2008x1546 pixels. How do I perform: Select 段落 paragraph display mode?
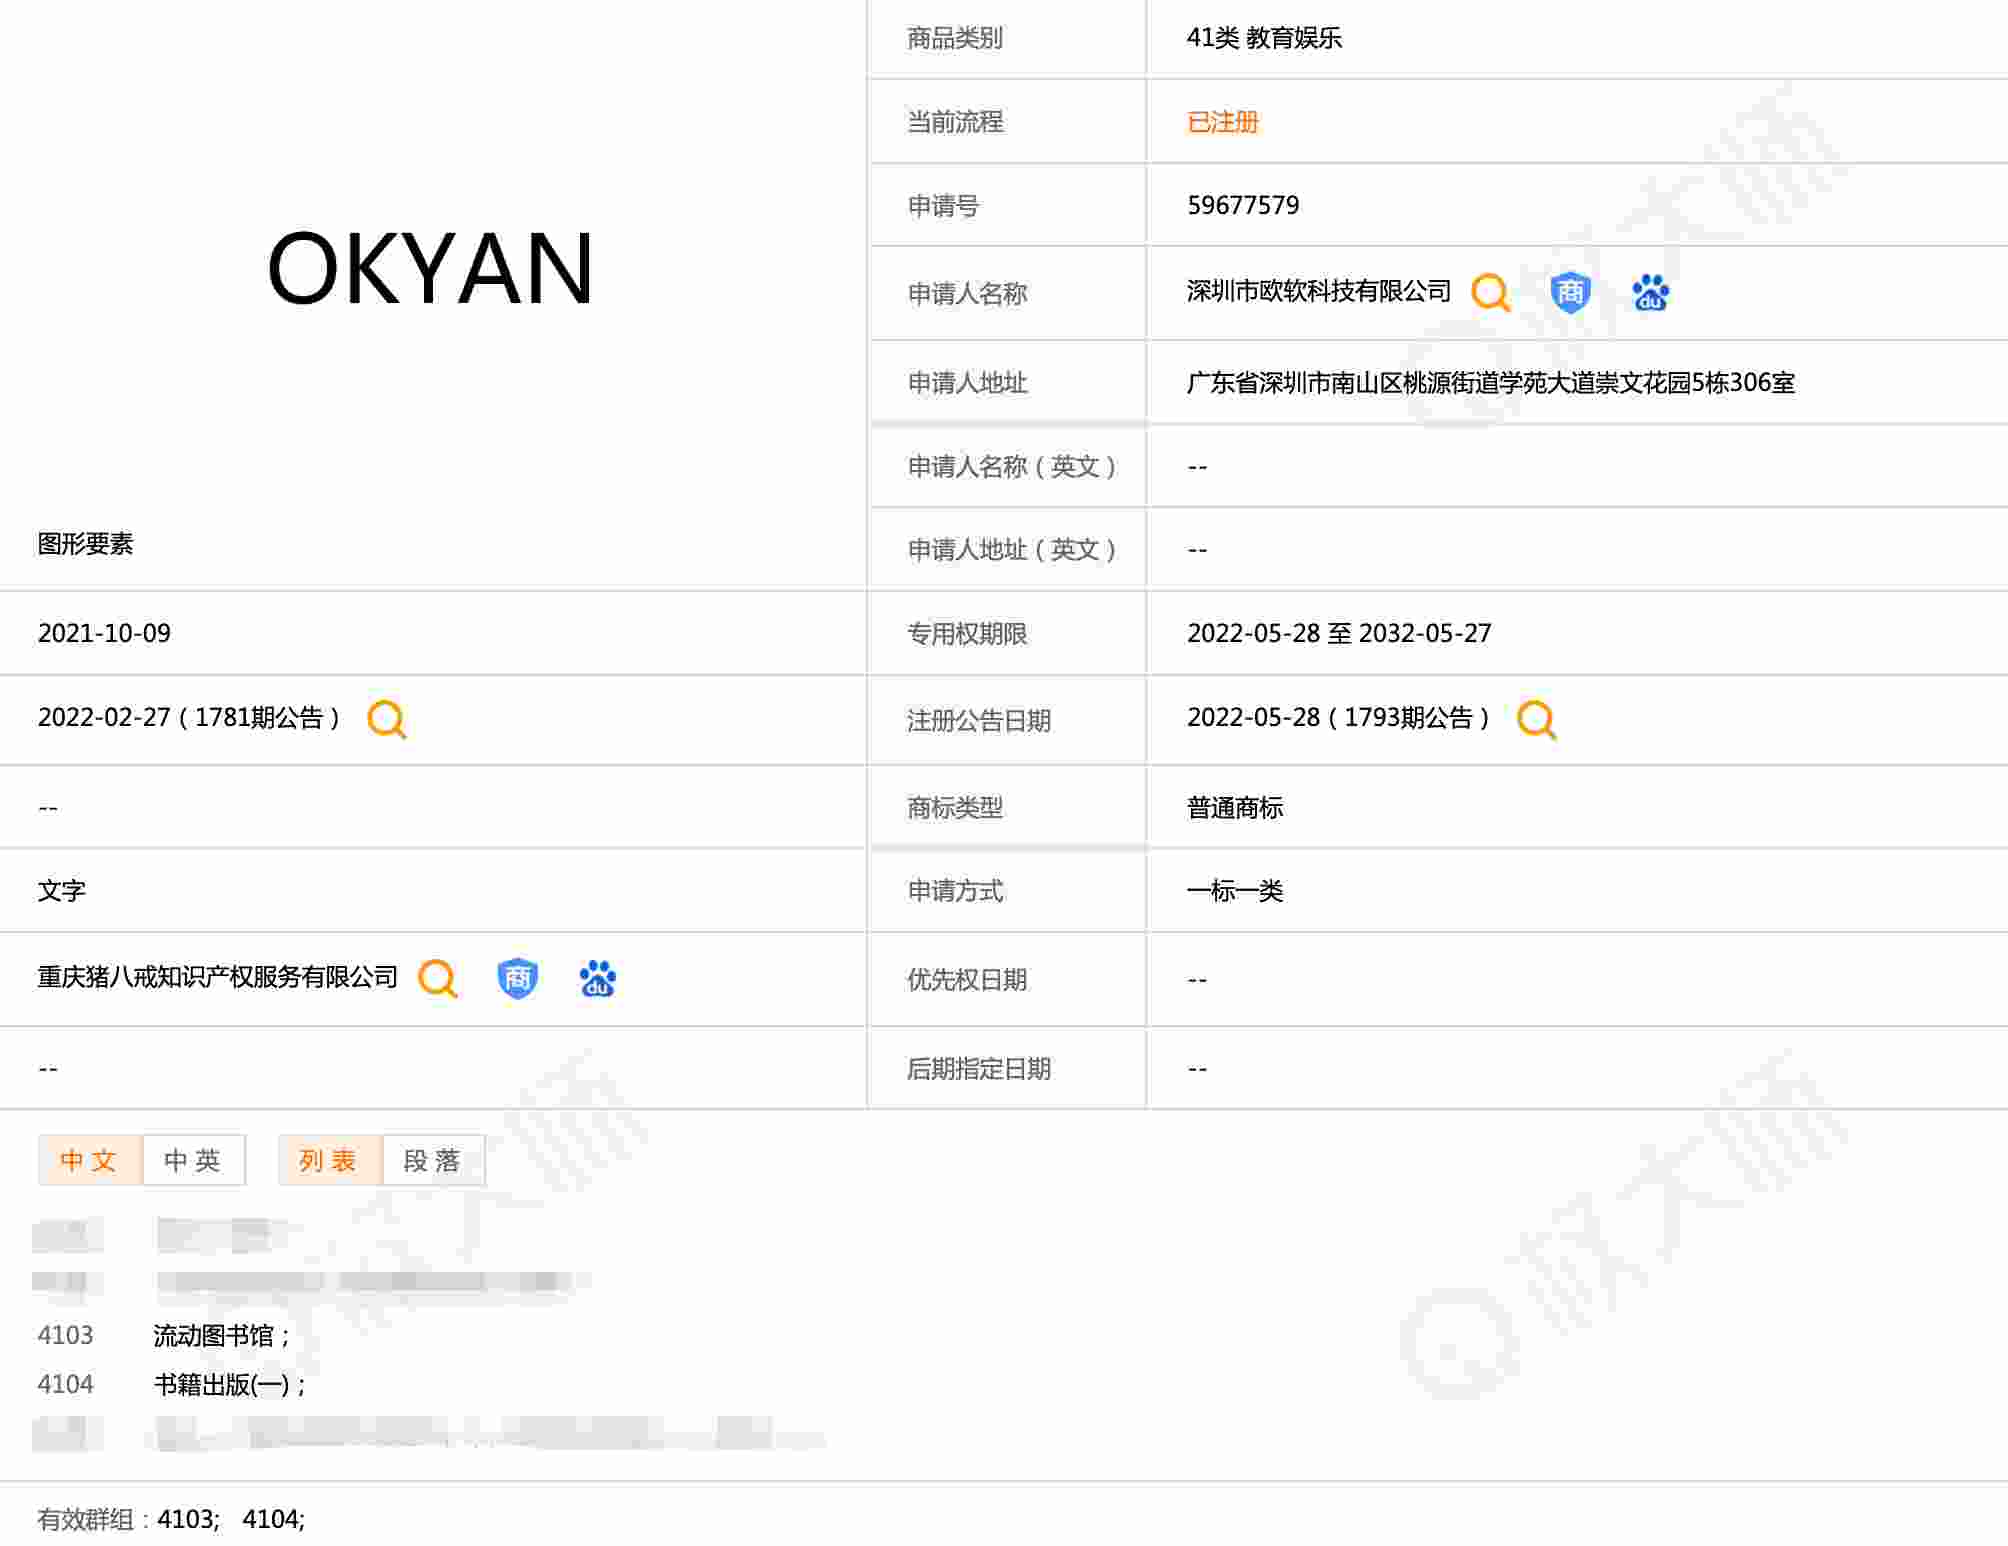433,1160
